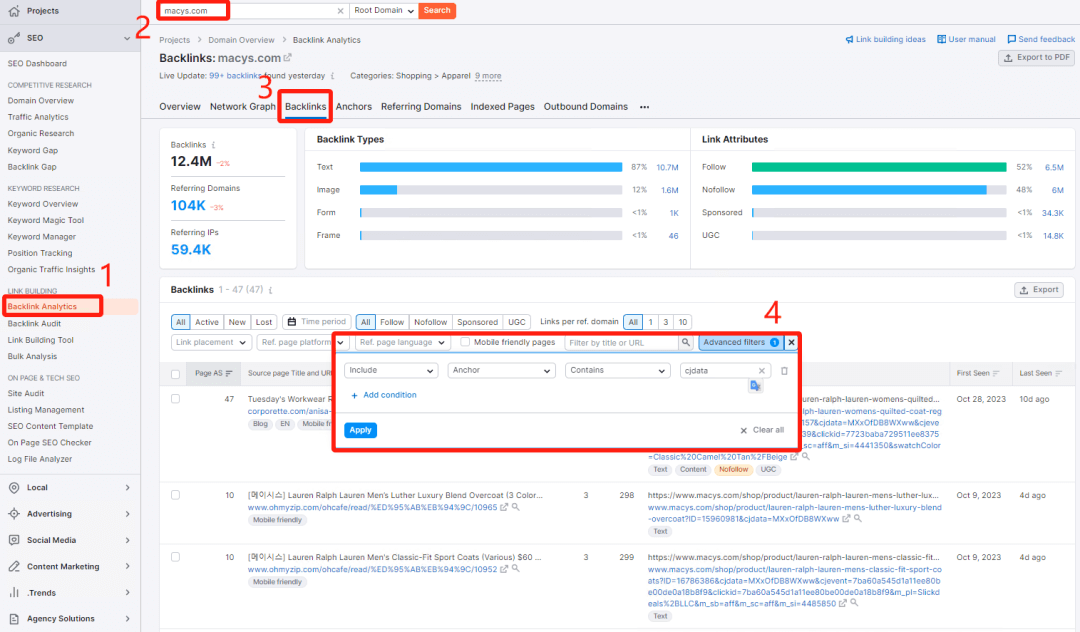Viewport: 1080px width, 632px height.
Task: Click the Send feedback chat icon
Action: click(1012, 39)
